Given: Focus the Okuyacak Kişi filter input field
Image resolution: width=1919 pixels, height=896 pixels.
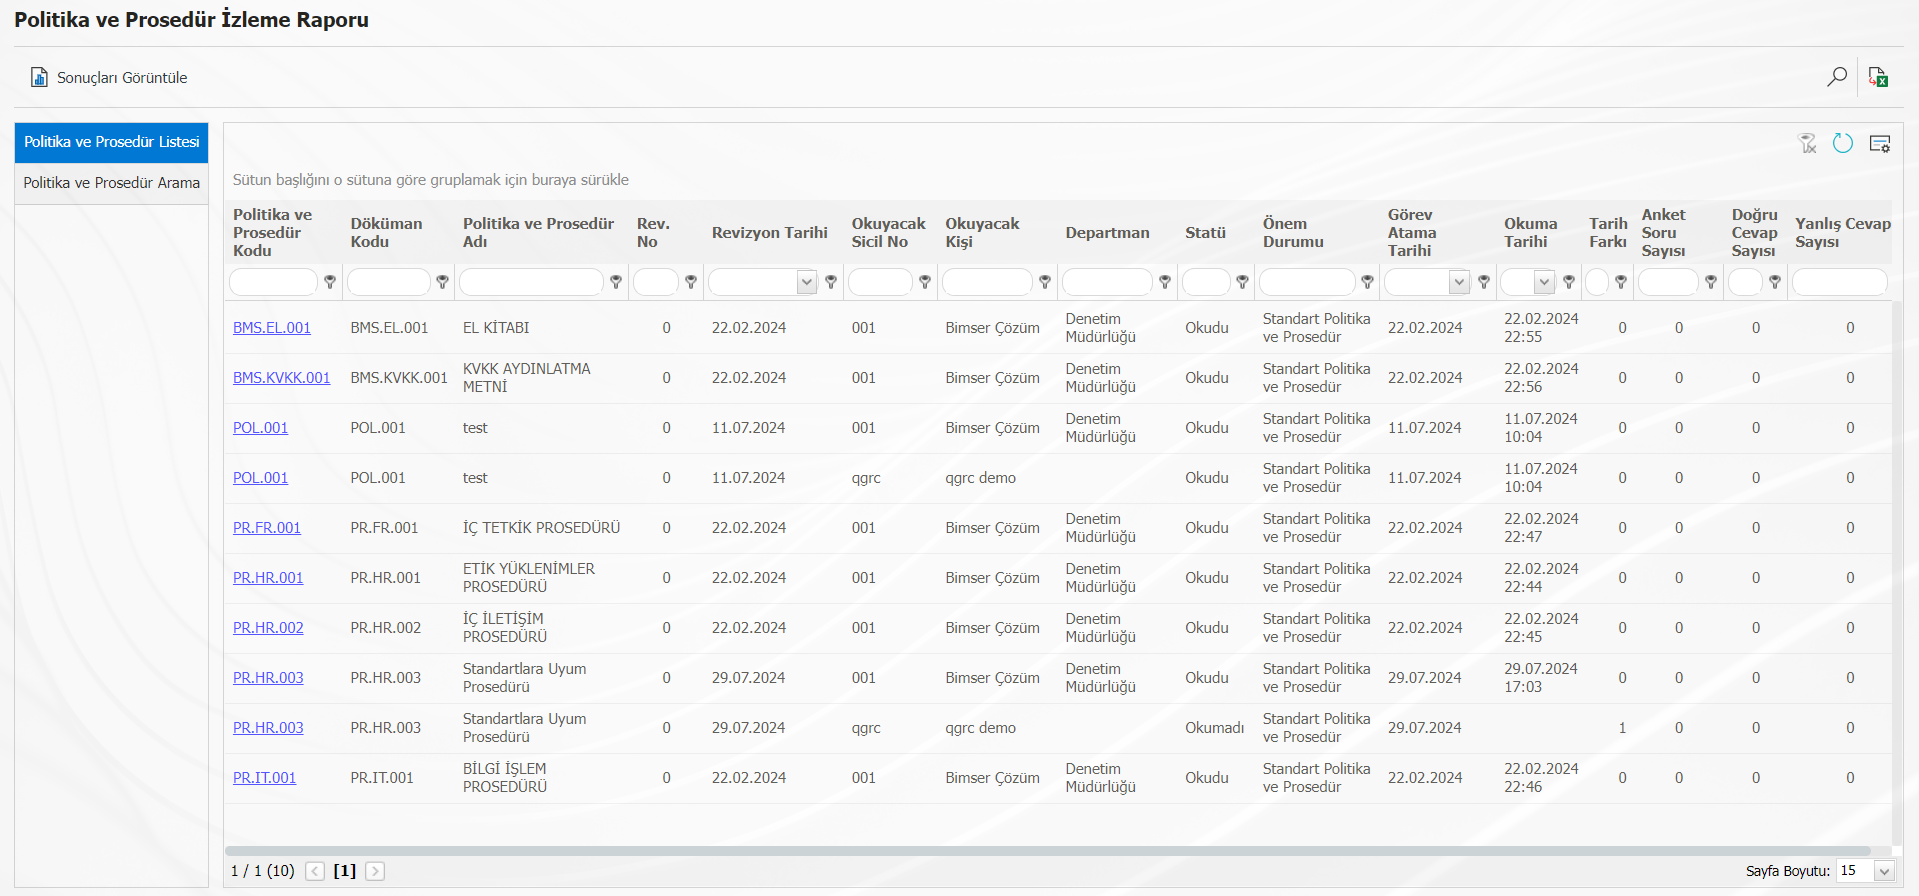Looking at the screenshot, I should click(987, 282).
